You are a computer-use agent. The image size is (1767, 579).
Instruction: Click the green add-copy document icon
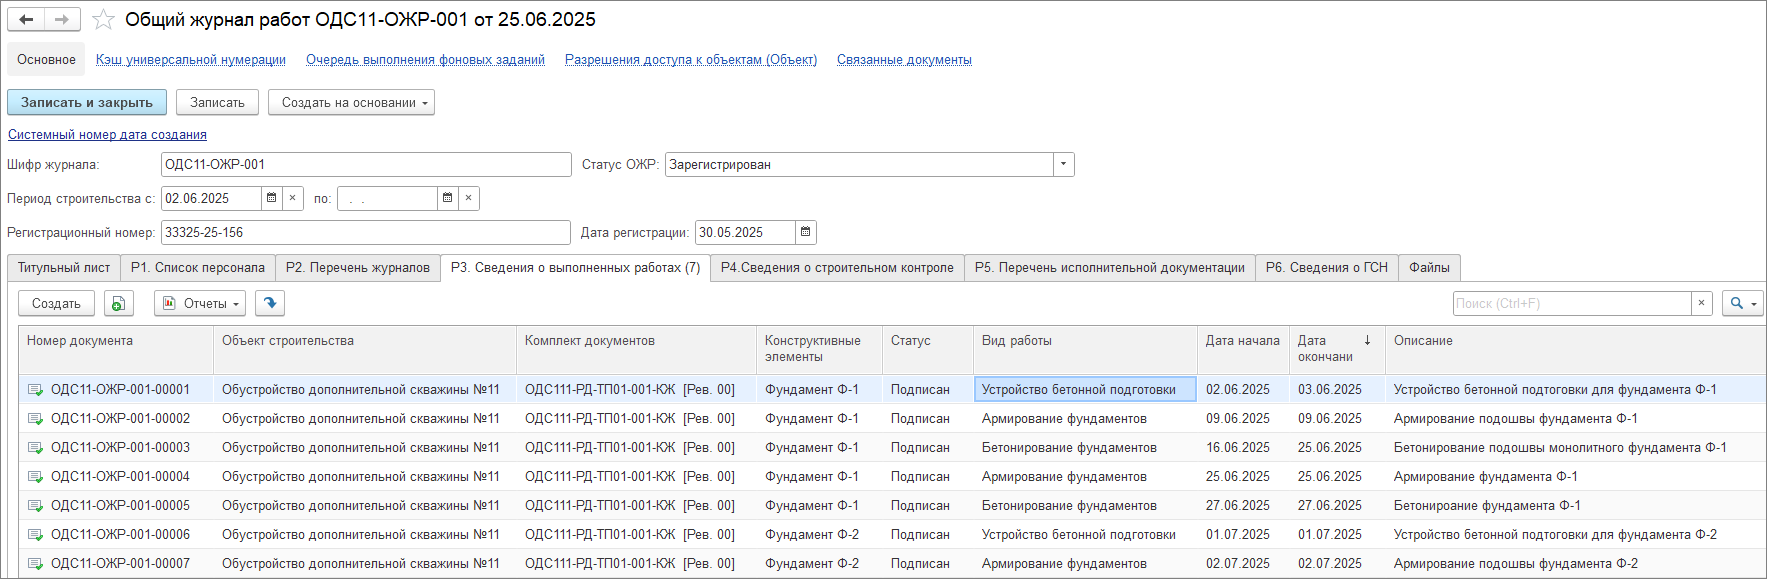(x=118, y=303)
